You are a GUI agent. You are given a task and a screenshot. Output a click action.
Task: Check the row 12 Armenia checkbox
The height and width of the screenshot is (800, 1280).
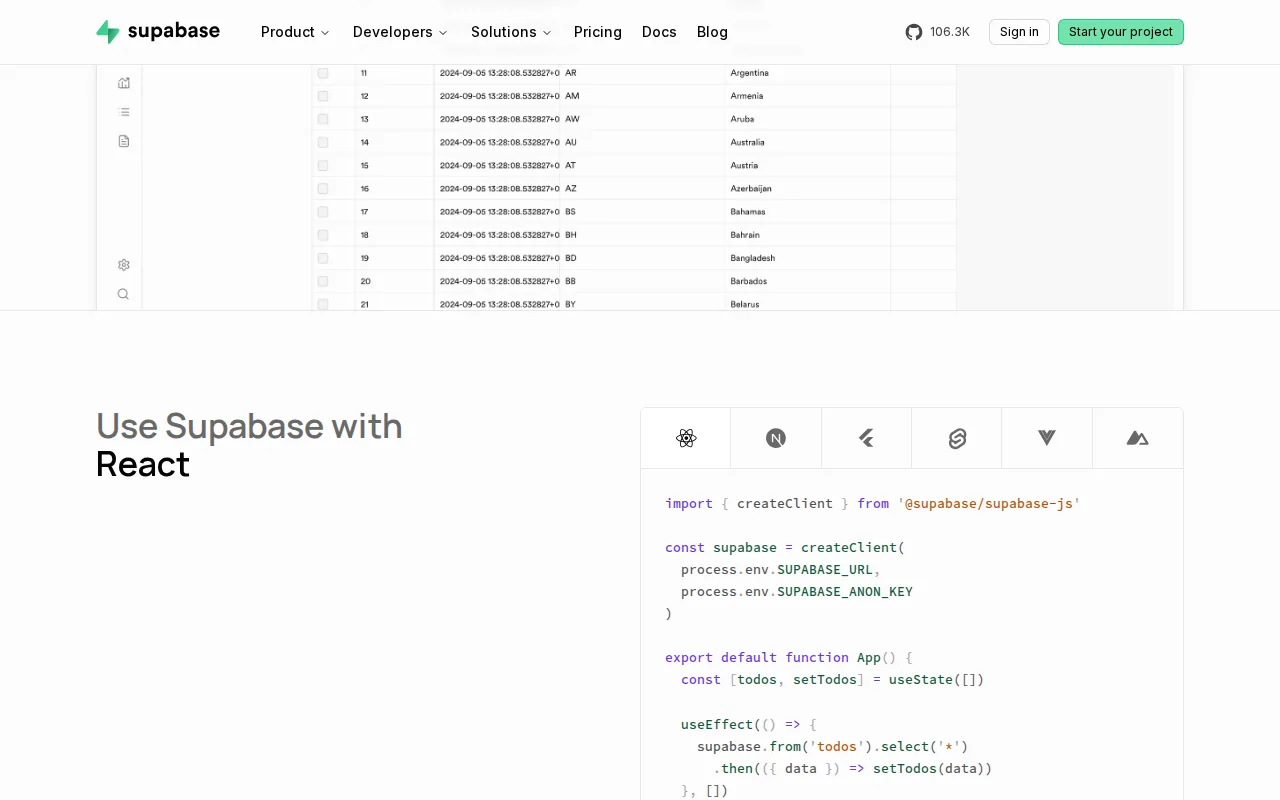323,96
